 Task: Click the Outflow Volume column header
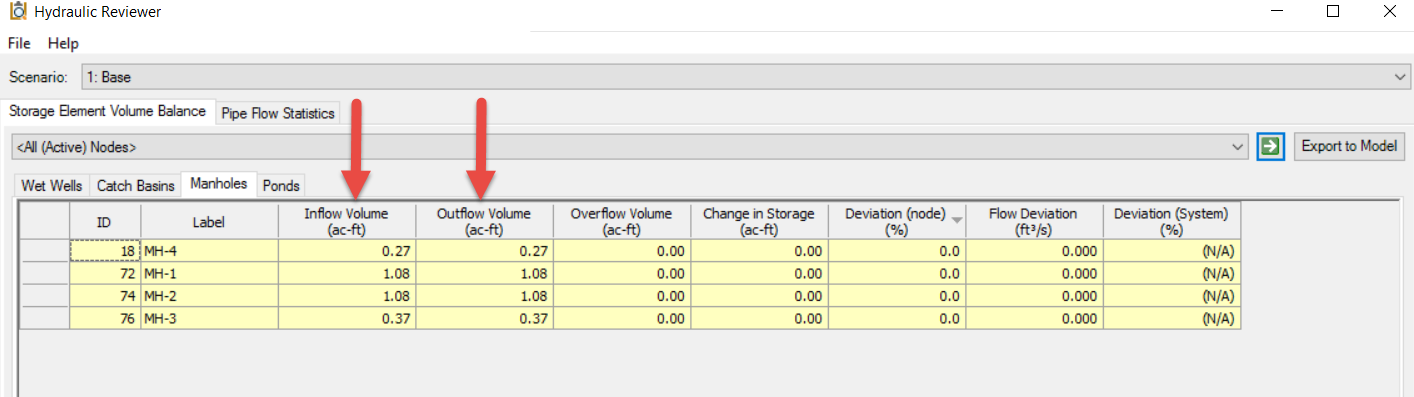click(484, 221)
